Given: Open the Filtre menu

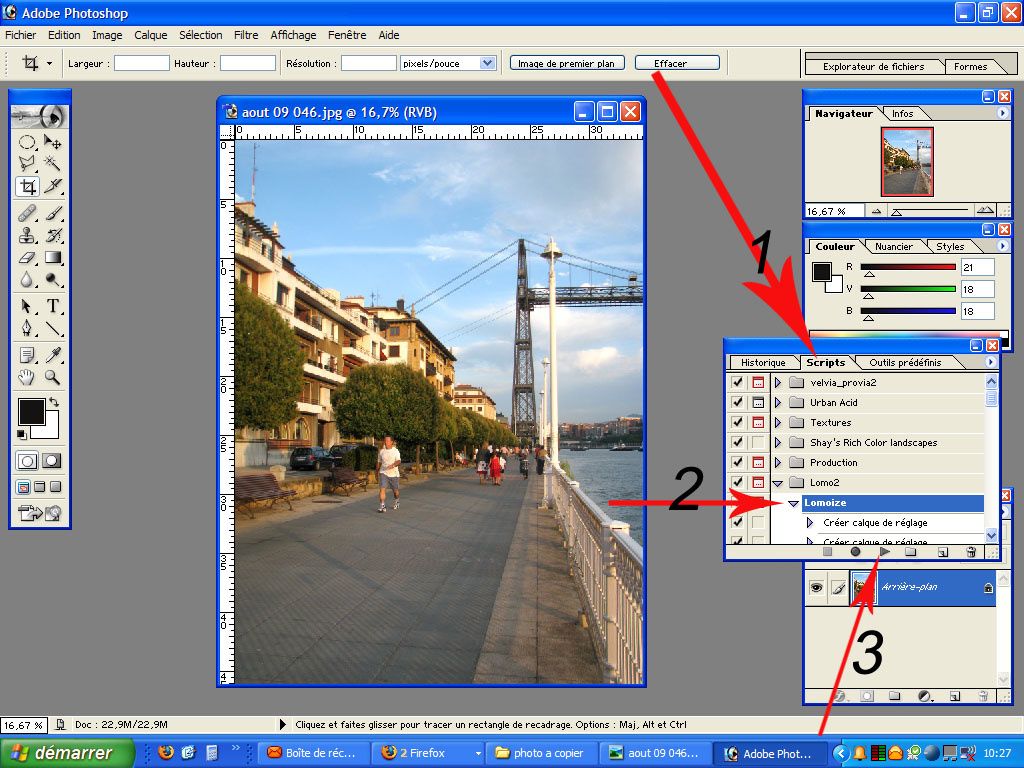Looking at the screenshot, I should click(246, 35).
